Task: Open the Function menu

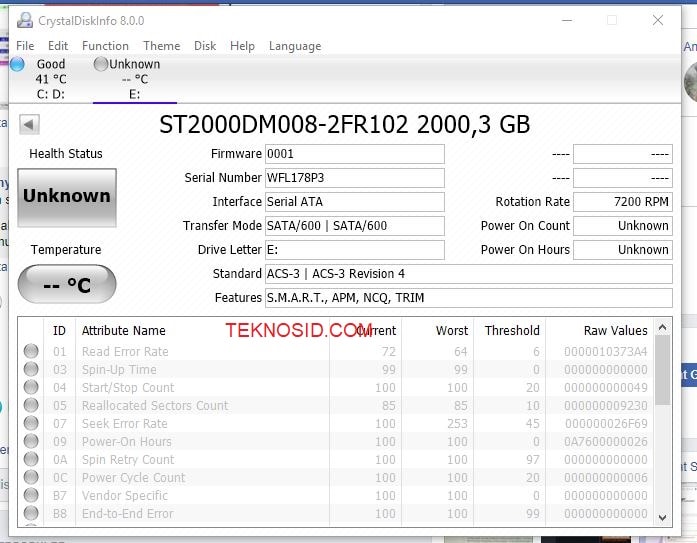Action: click(105, 46)
